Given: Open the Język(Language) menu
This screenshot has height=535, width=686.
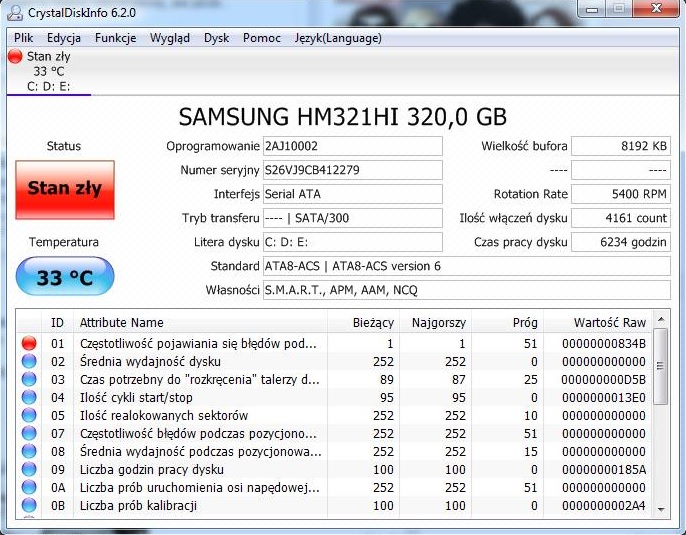Looking at the screenshot, I should coord(338,38).
